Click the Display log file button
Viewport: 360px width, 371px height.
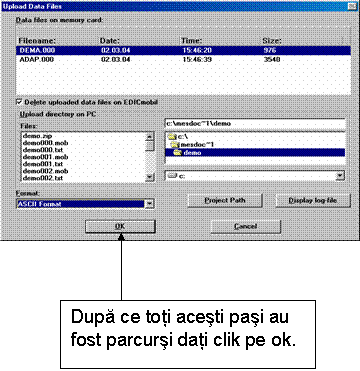313,201
